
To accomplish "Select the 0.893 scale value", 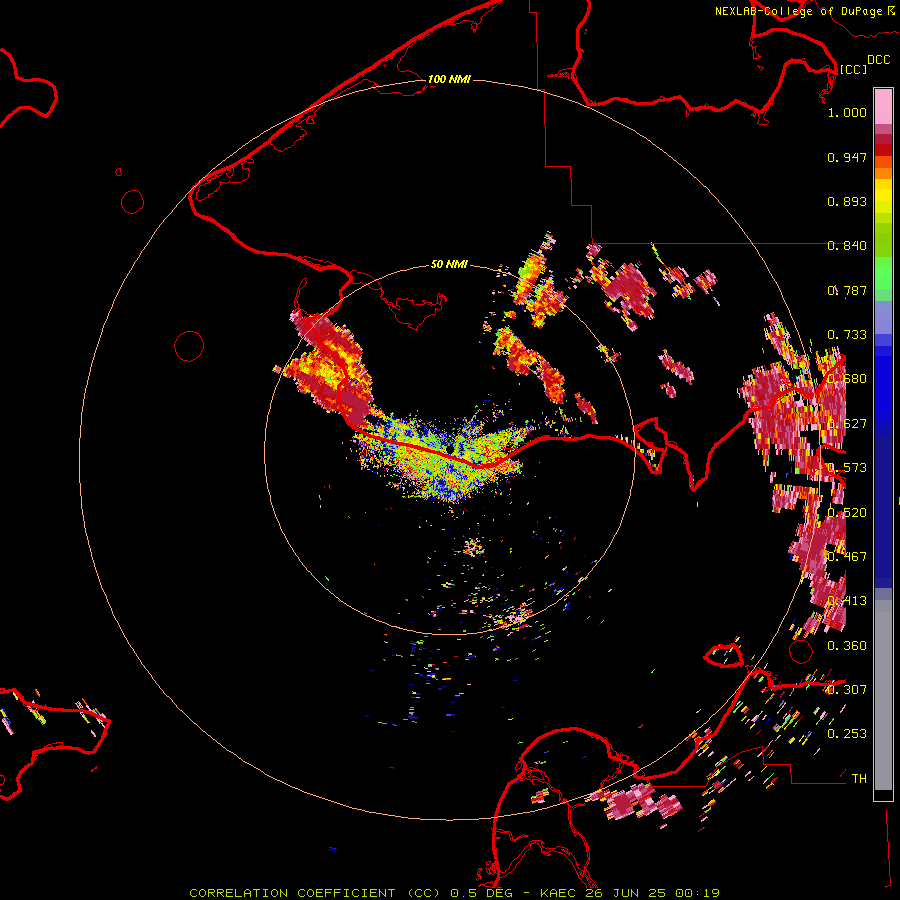I will point(847,201).
